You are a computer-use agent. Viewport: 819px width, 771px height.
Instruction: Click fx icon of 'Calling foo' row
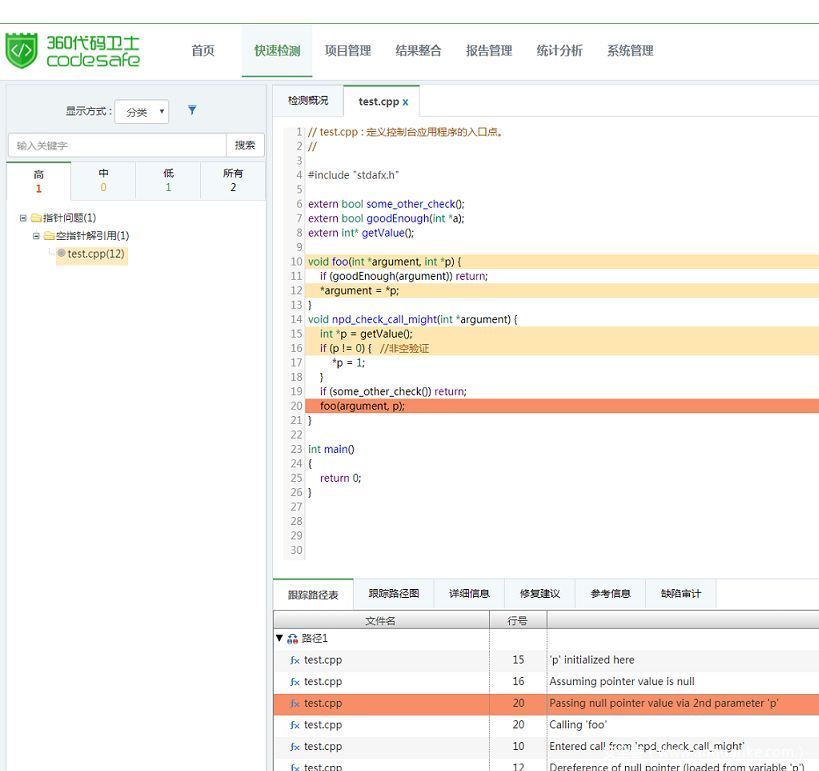pos(295,725)
